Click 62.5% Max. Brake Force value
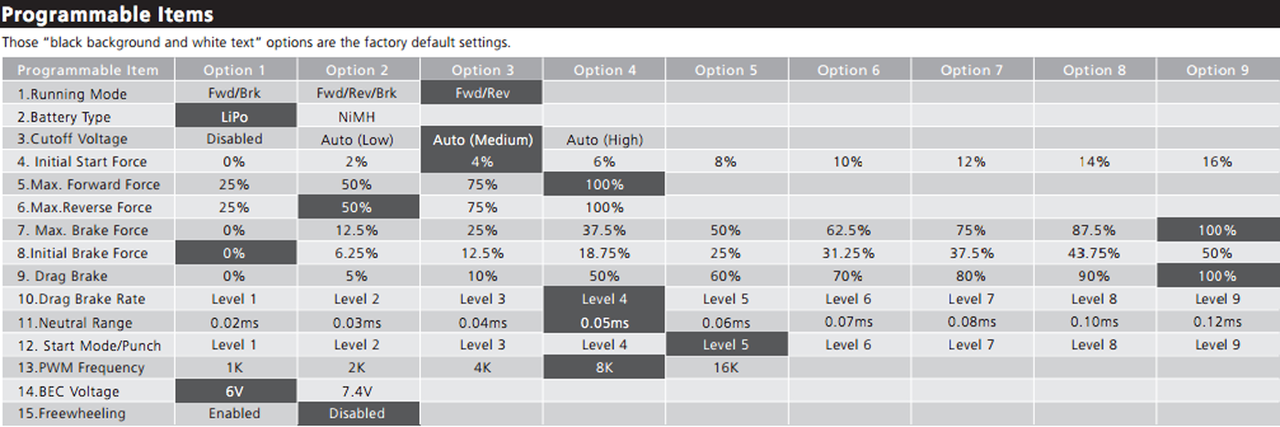The image size is (1280, 427). click(848, 230)
